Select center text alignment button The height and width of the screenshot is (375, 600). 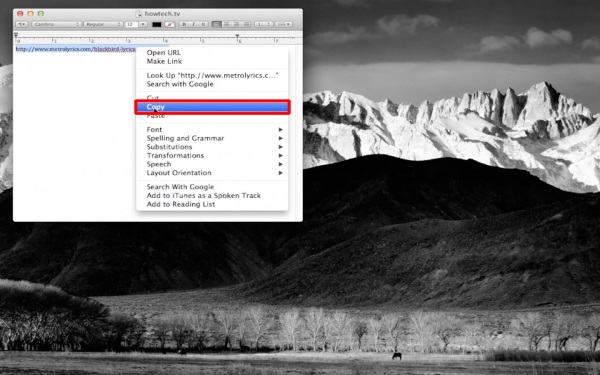coord(227,24)
